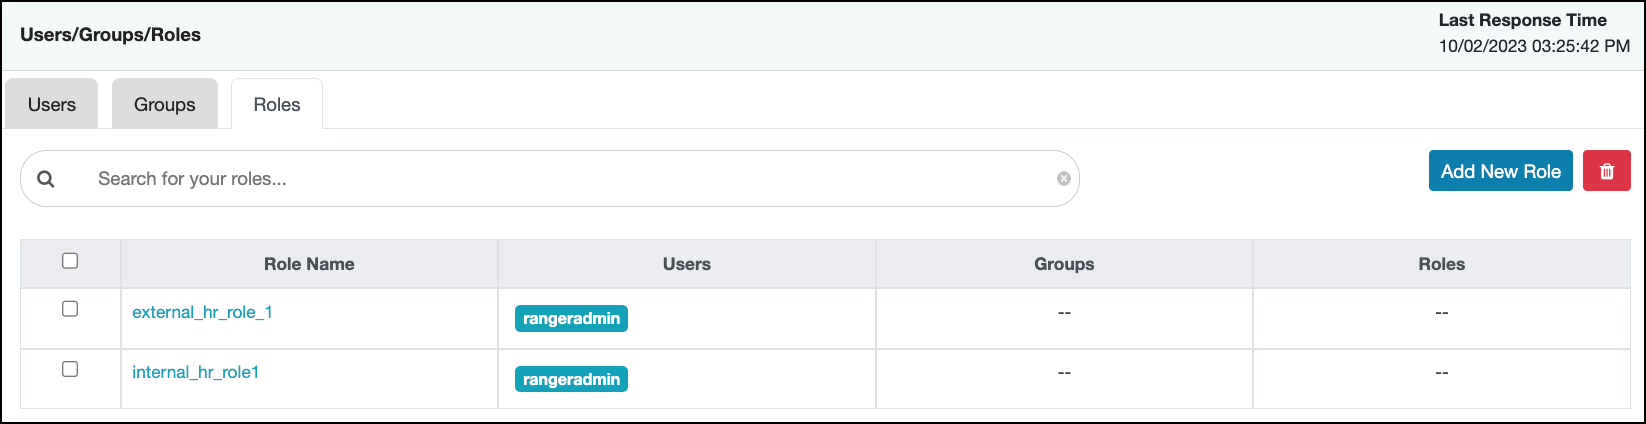Select the Roles tab

[277, 105]
